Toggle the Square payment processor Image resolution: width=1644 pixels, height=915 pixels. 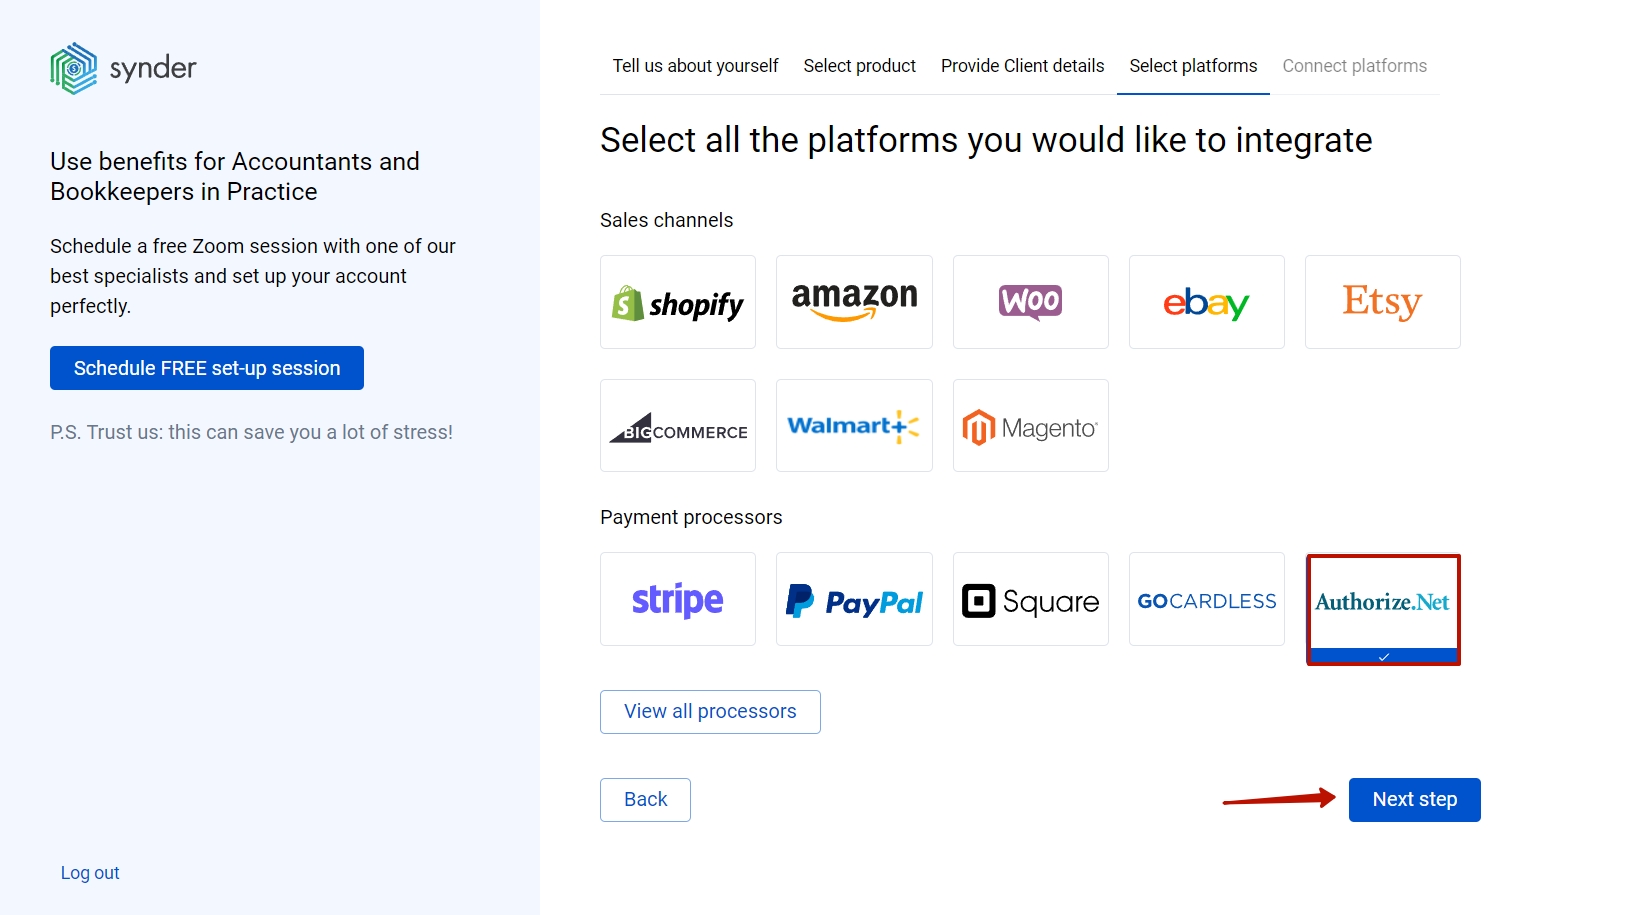1030,599
